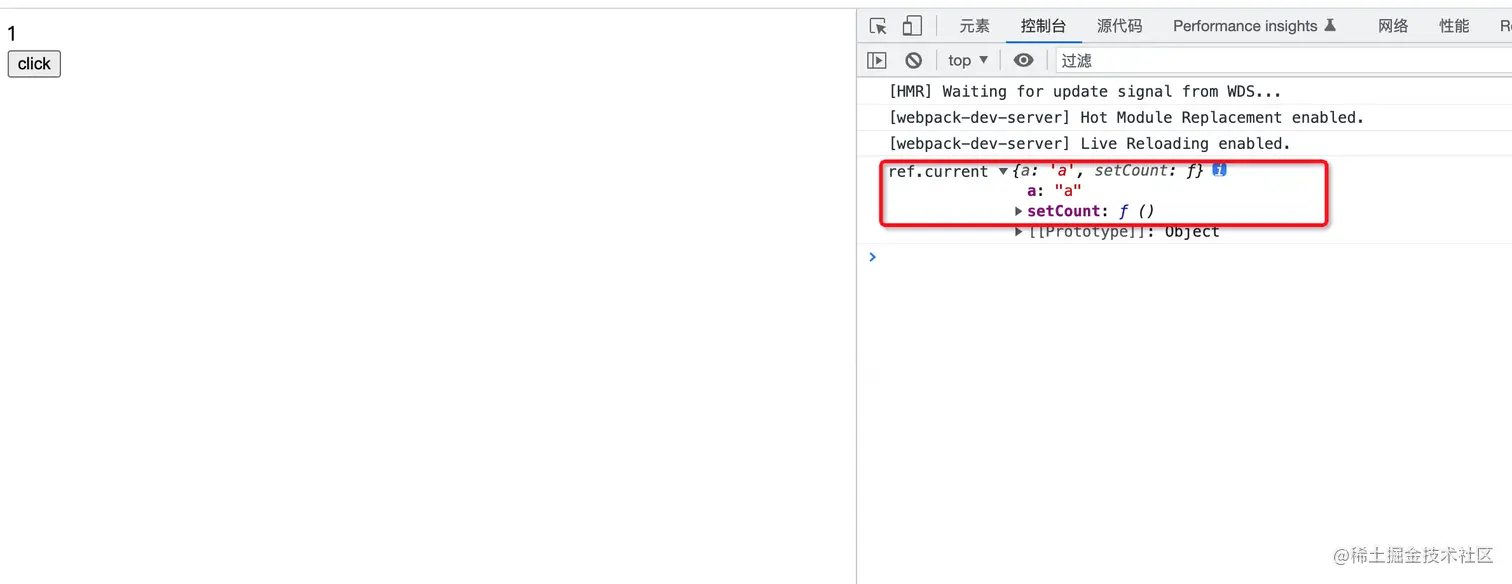Switch to the 元素 tab

click(975, 26)
